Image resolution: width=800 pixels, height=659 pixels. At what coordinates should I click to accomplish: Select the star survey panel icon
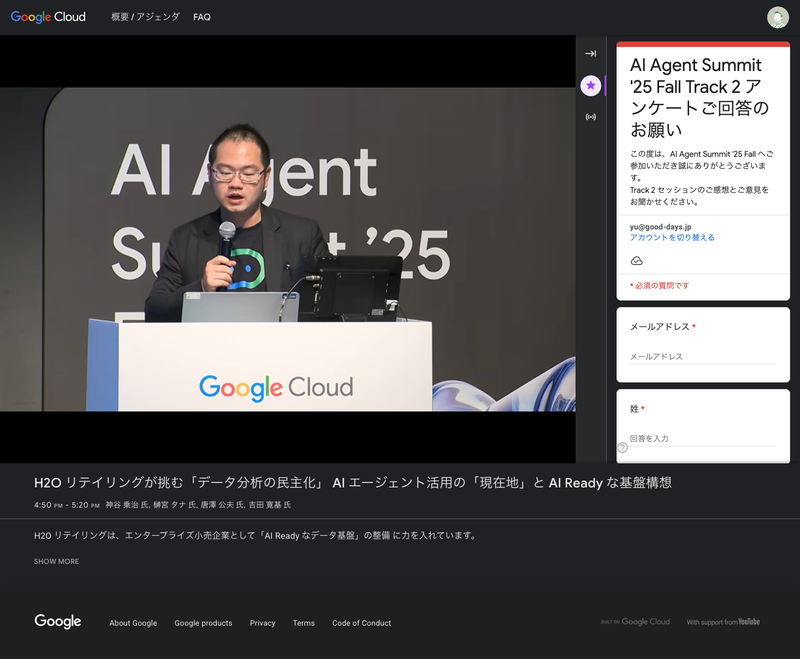[590, 85]
